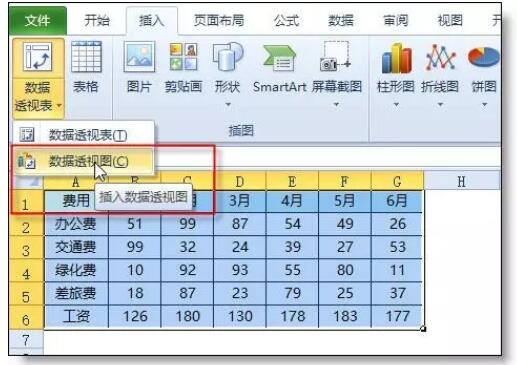The image size is (517, 365).
Task: Click cell containing 办公费
Action: tap(76, 224)
